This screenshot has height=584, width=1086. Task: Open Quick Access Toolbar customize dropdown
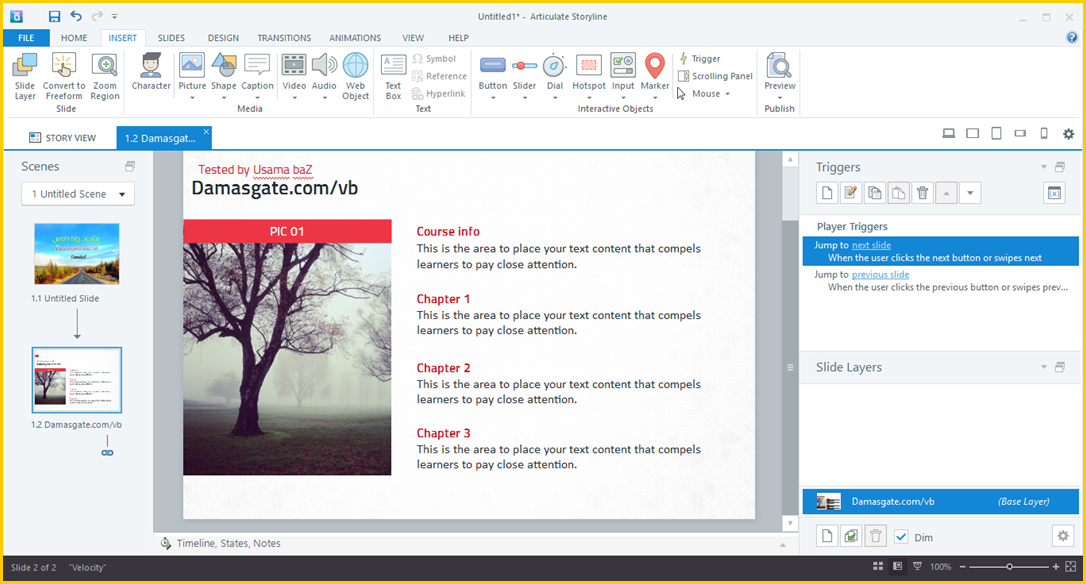[115, 17]
